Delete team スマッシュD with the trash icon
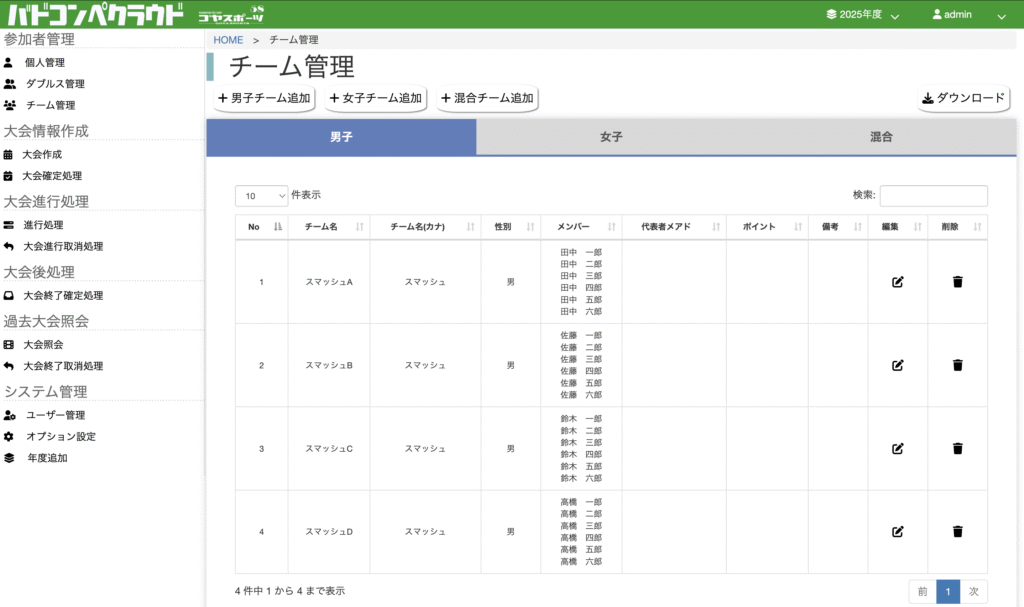This screenshot has width=1024, height=607. (957, 532)
